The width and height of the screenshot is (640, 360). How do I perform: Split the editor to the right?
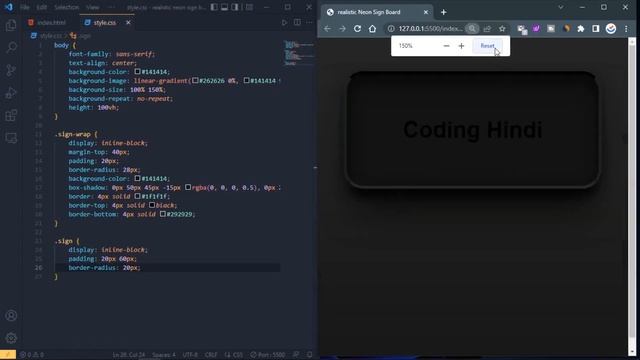pyautogui.click(x=297, y=22)
